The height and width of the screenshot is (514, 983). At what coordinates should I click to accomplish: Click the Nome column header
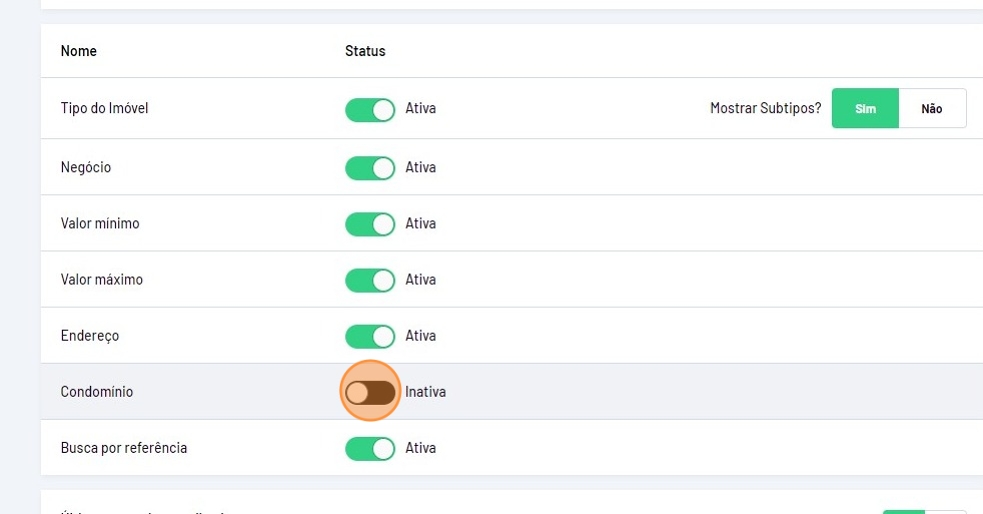[x=79, y=51]
